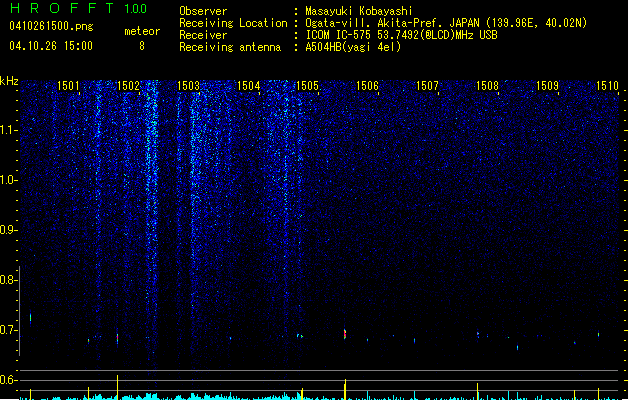Click the 0.8 frequency axis label
Image resolution: width=629 pixels, height=400 pixels.
8,280
